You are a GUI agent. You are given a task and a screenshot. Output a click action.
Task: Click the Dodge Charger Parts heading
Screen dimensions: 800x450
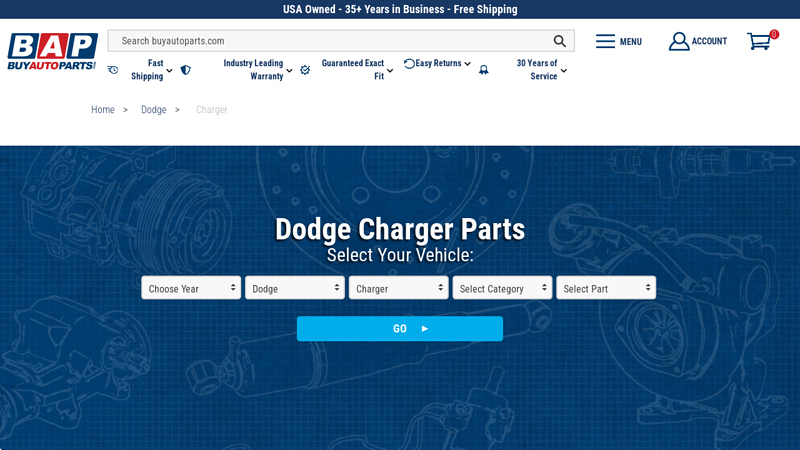coord(400,229)
